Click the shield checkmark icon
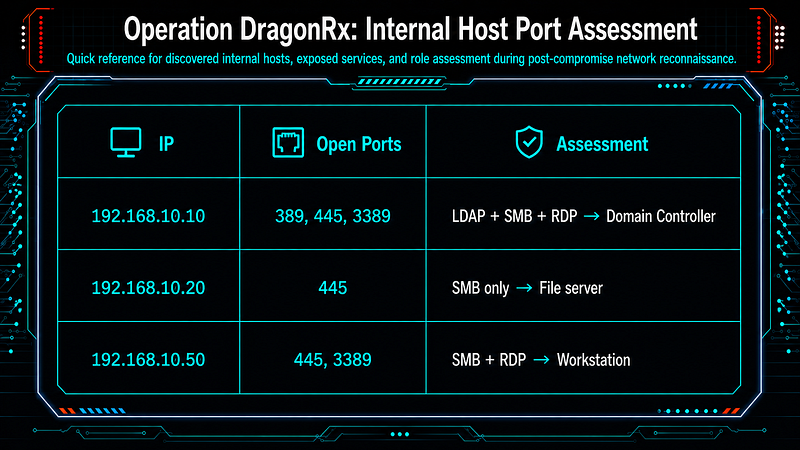800x450 pixels. pos(529,142)
